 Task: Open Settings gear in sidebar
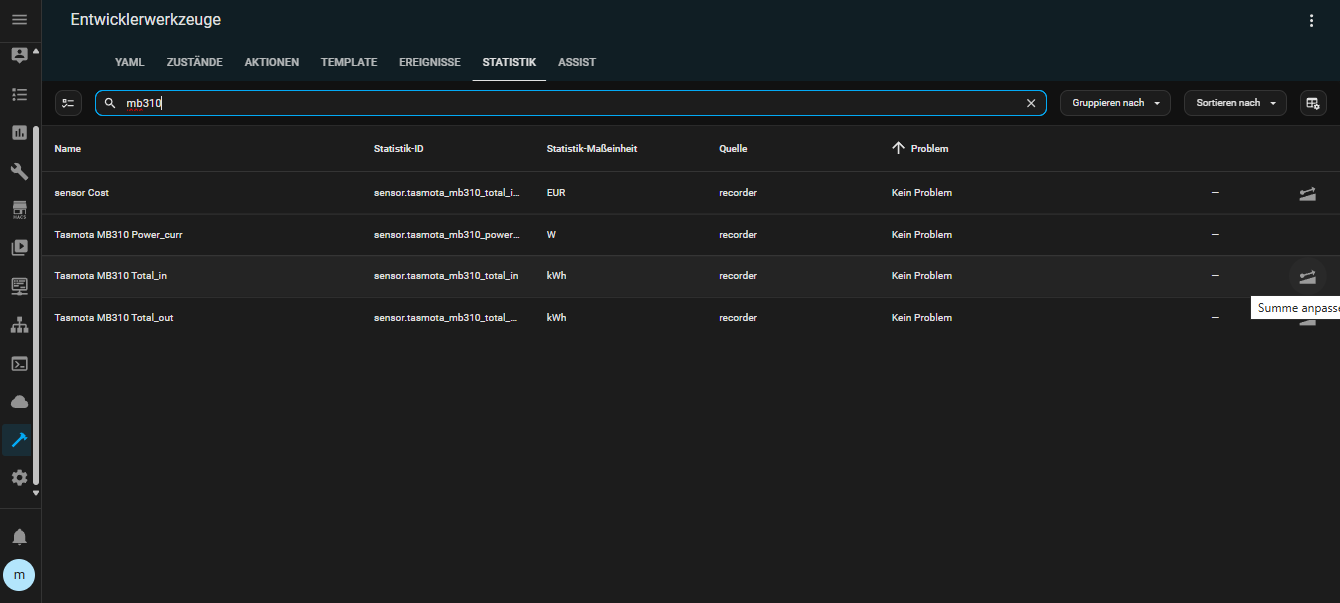[x=19, y=478]
